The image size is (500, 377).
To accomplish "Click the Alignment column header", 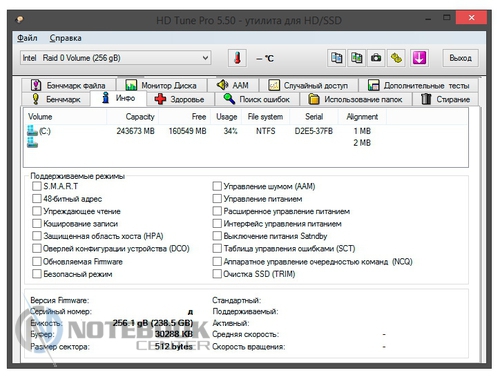I will (x=362, y=117).
